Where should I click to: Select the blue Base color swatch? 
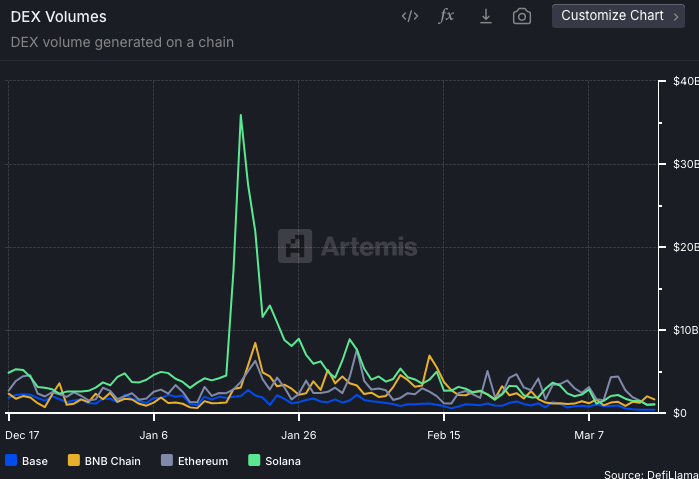(11, 460)
